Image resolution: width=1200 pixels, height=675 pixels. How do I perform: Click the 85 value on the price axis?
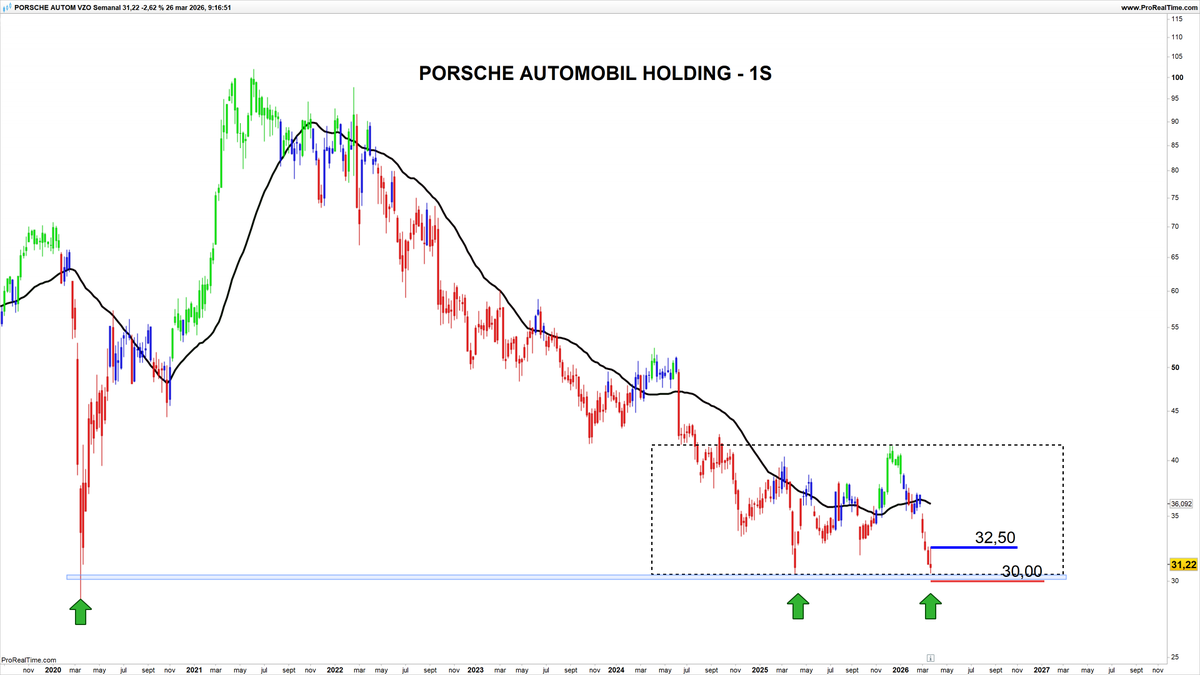click(1175, 145)
